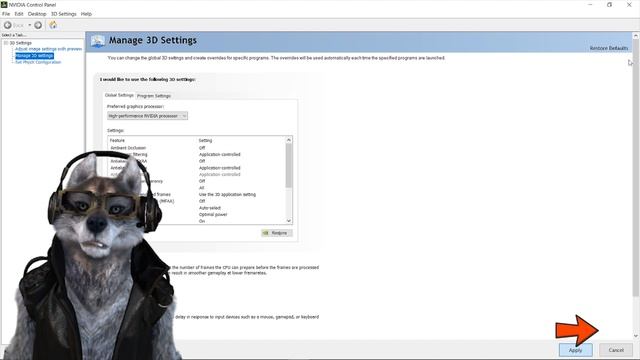
Task: Click main page scrollbar down arrow
Action: tap(636, 336)
